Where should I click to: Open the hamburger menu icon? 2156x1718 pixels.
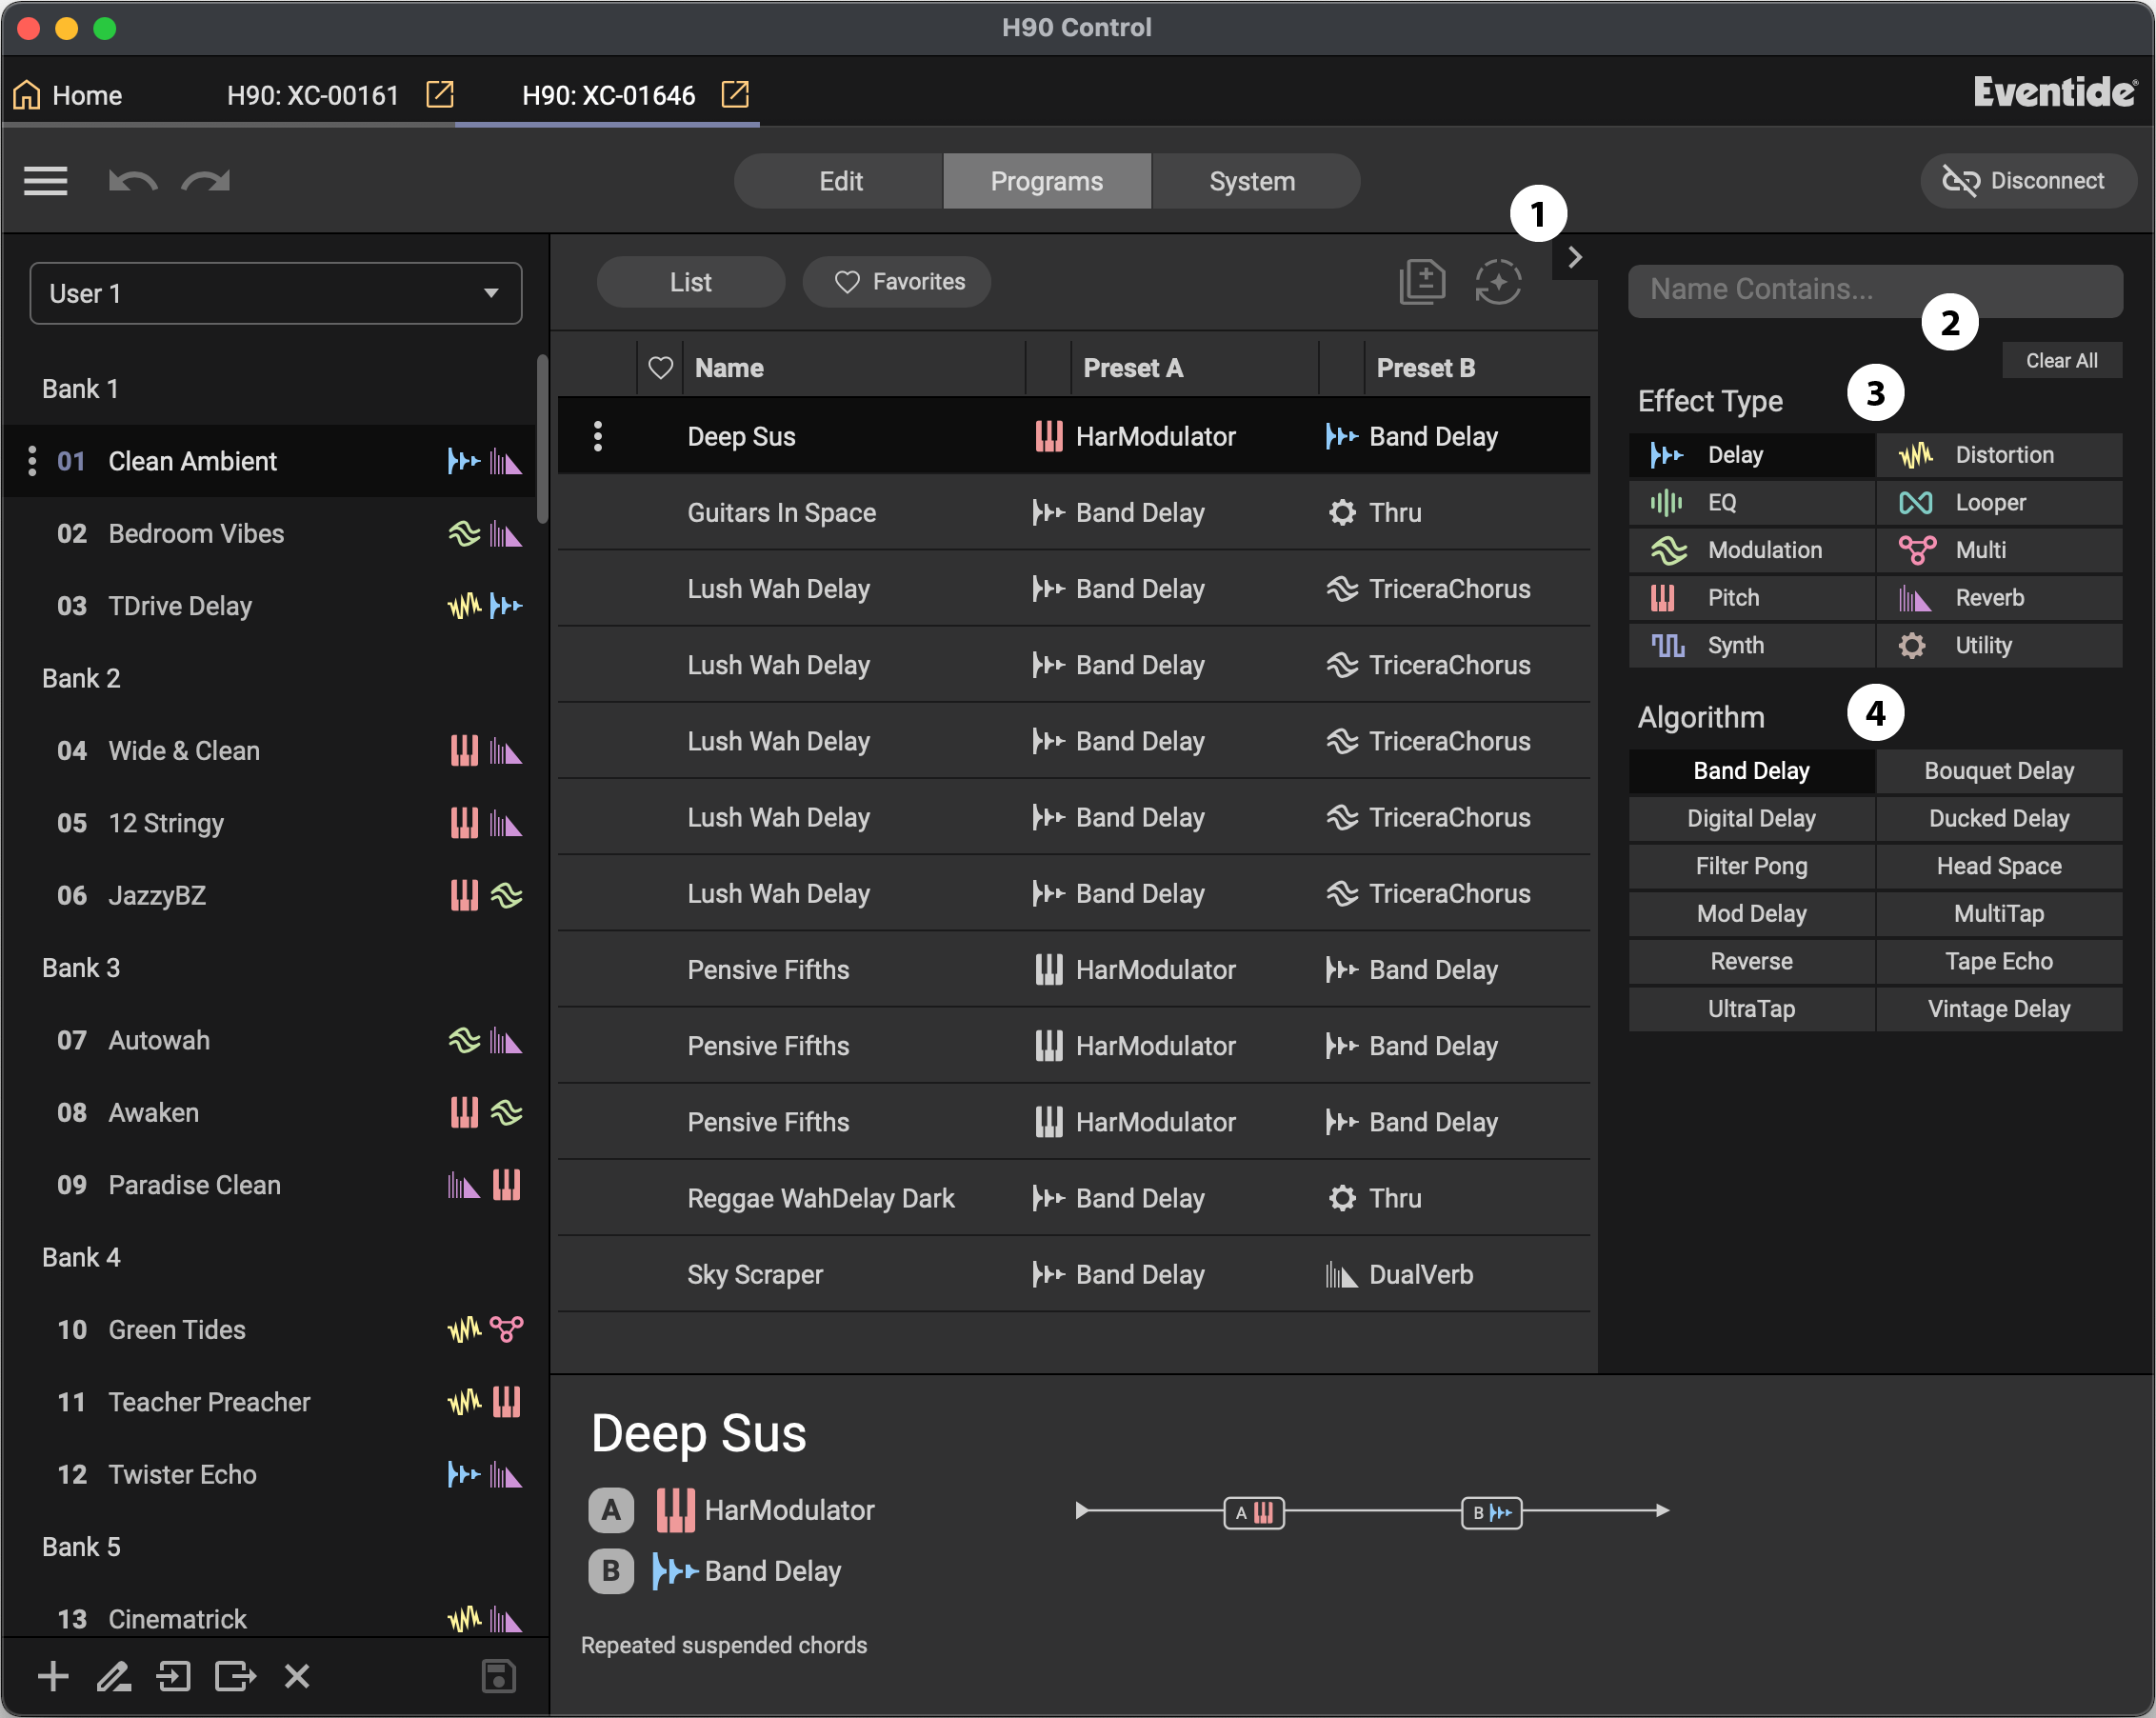tap(45, 181)
